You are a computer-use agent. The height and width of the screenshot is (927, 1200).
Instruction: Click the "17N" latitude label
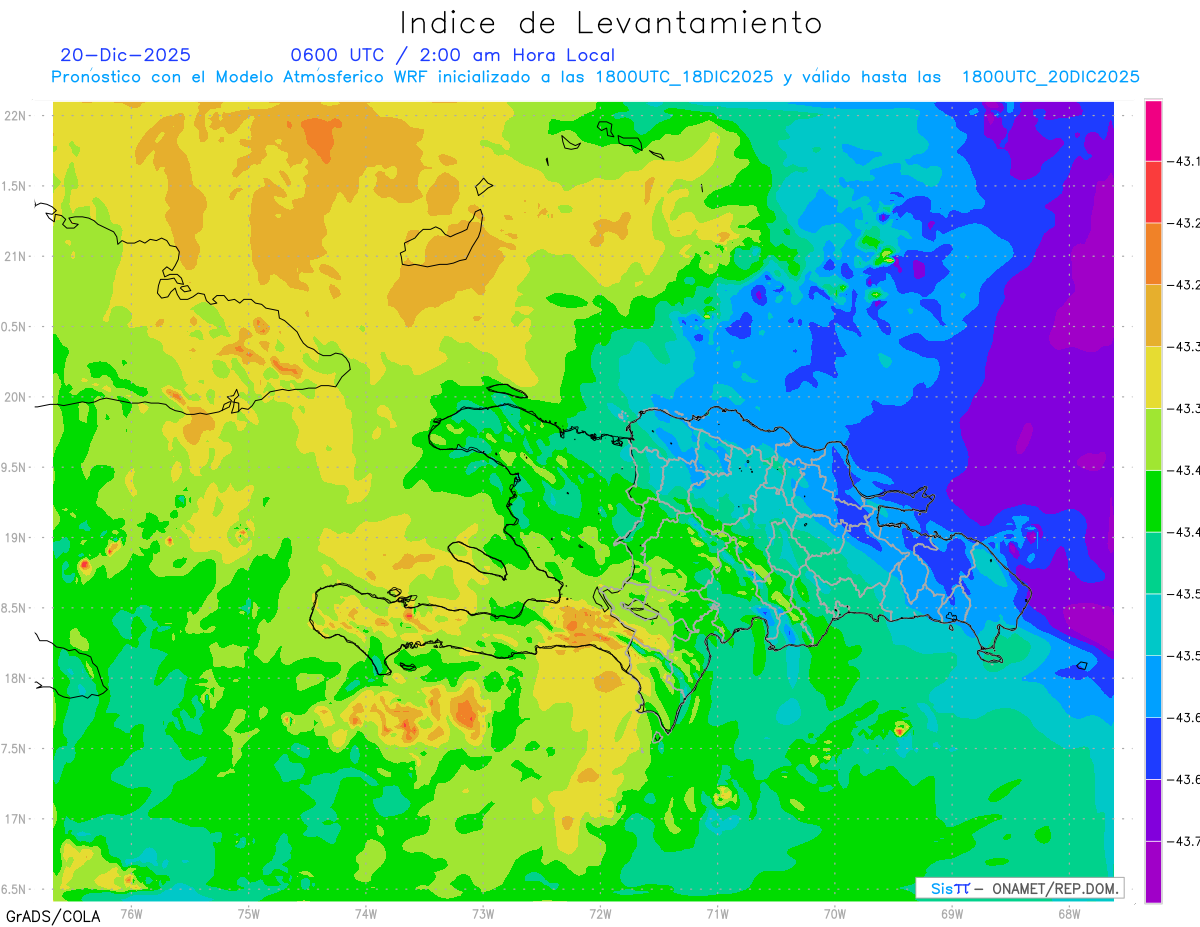pyautogui.click(x=16, y=819)
